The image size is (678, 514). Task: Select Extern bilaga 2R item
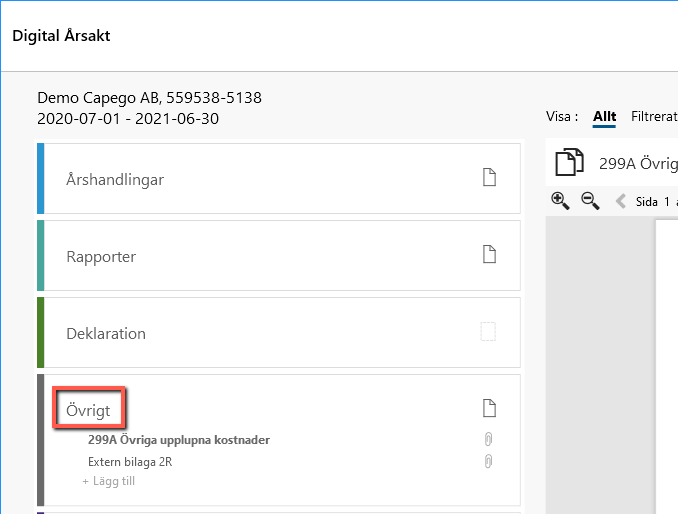click(x=130, y=462)
